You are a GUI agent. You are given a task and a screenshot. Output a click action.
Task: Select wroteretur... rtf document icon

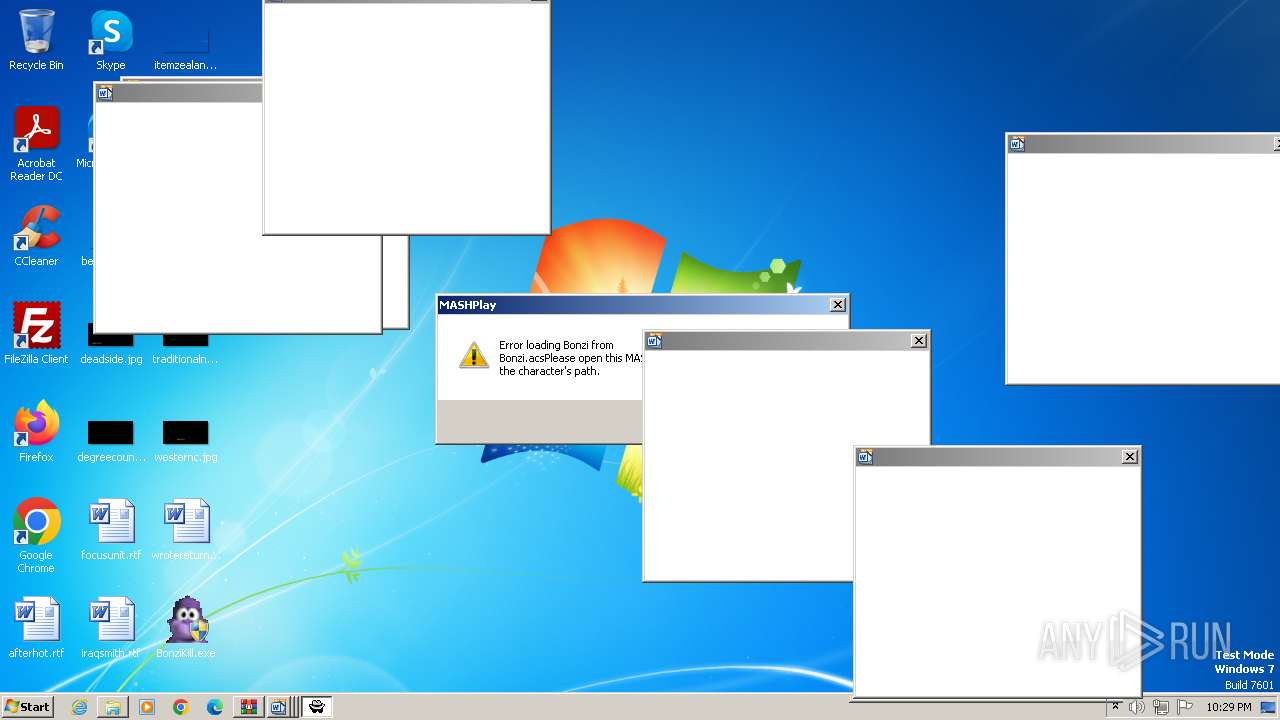(x=186, y=530)
